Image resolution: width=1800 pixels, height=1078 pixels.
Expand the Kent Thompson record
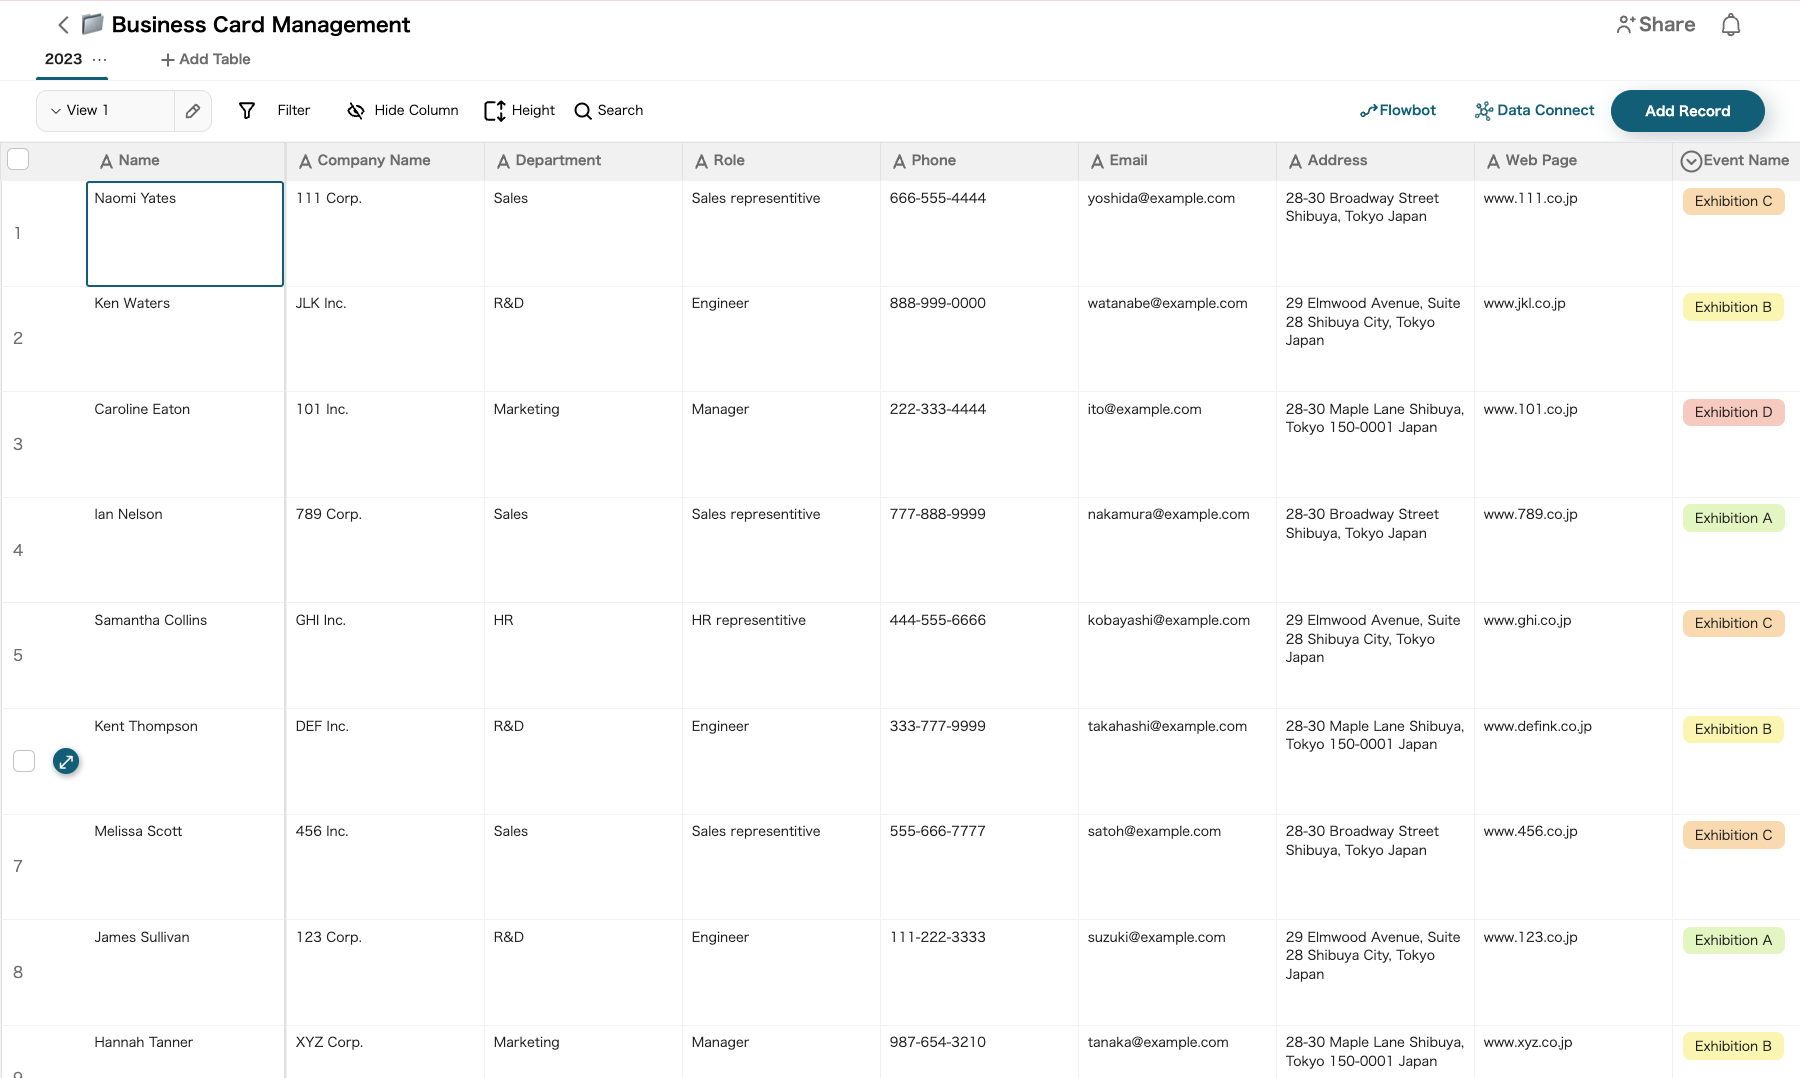66,762
